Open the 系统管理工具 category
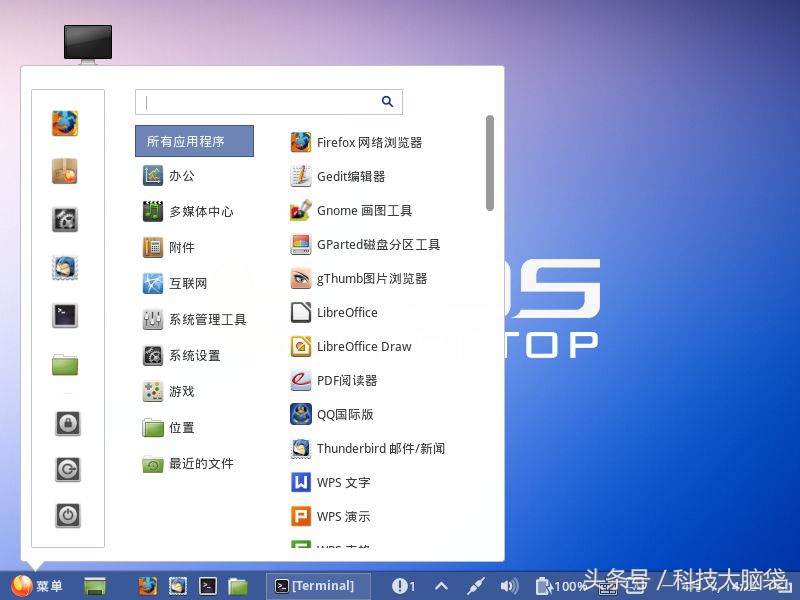Viewport: 800px width, 600px height. coord(194,319)
